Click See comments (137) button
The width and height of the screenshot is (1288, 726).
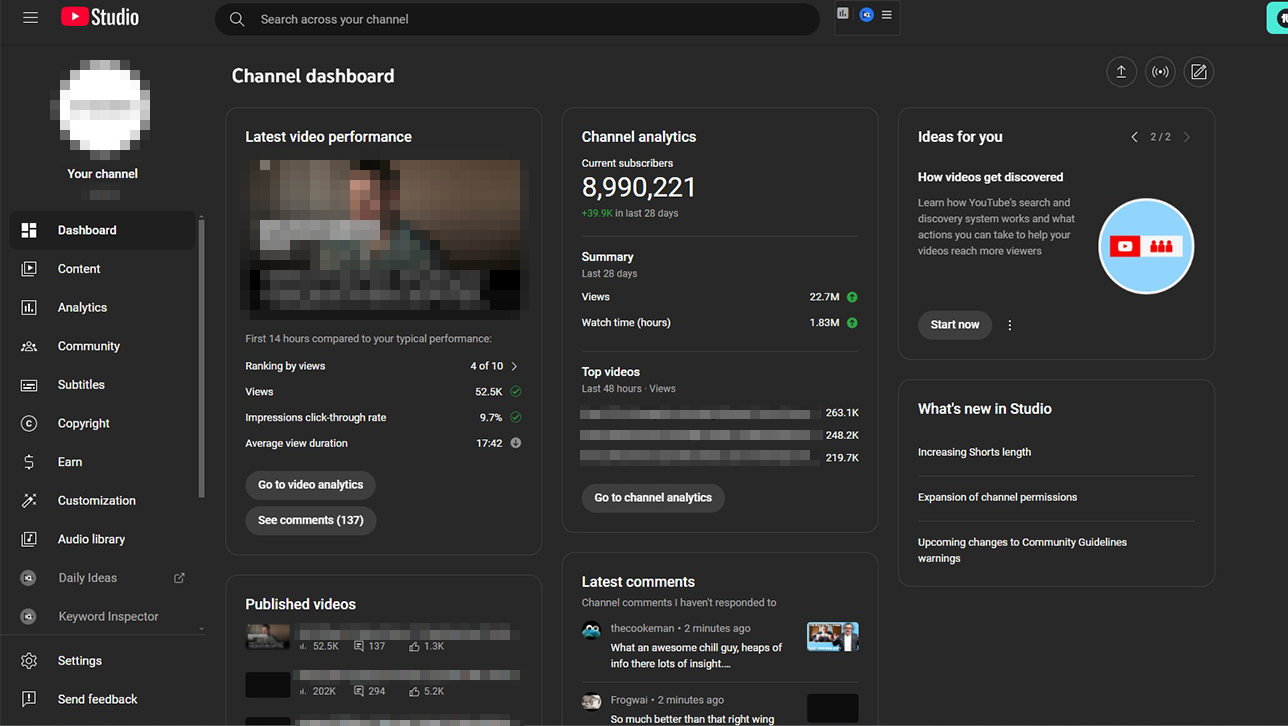[311, 520]
